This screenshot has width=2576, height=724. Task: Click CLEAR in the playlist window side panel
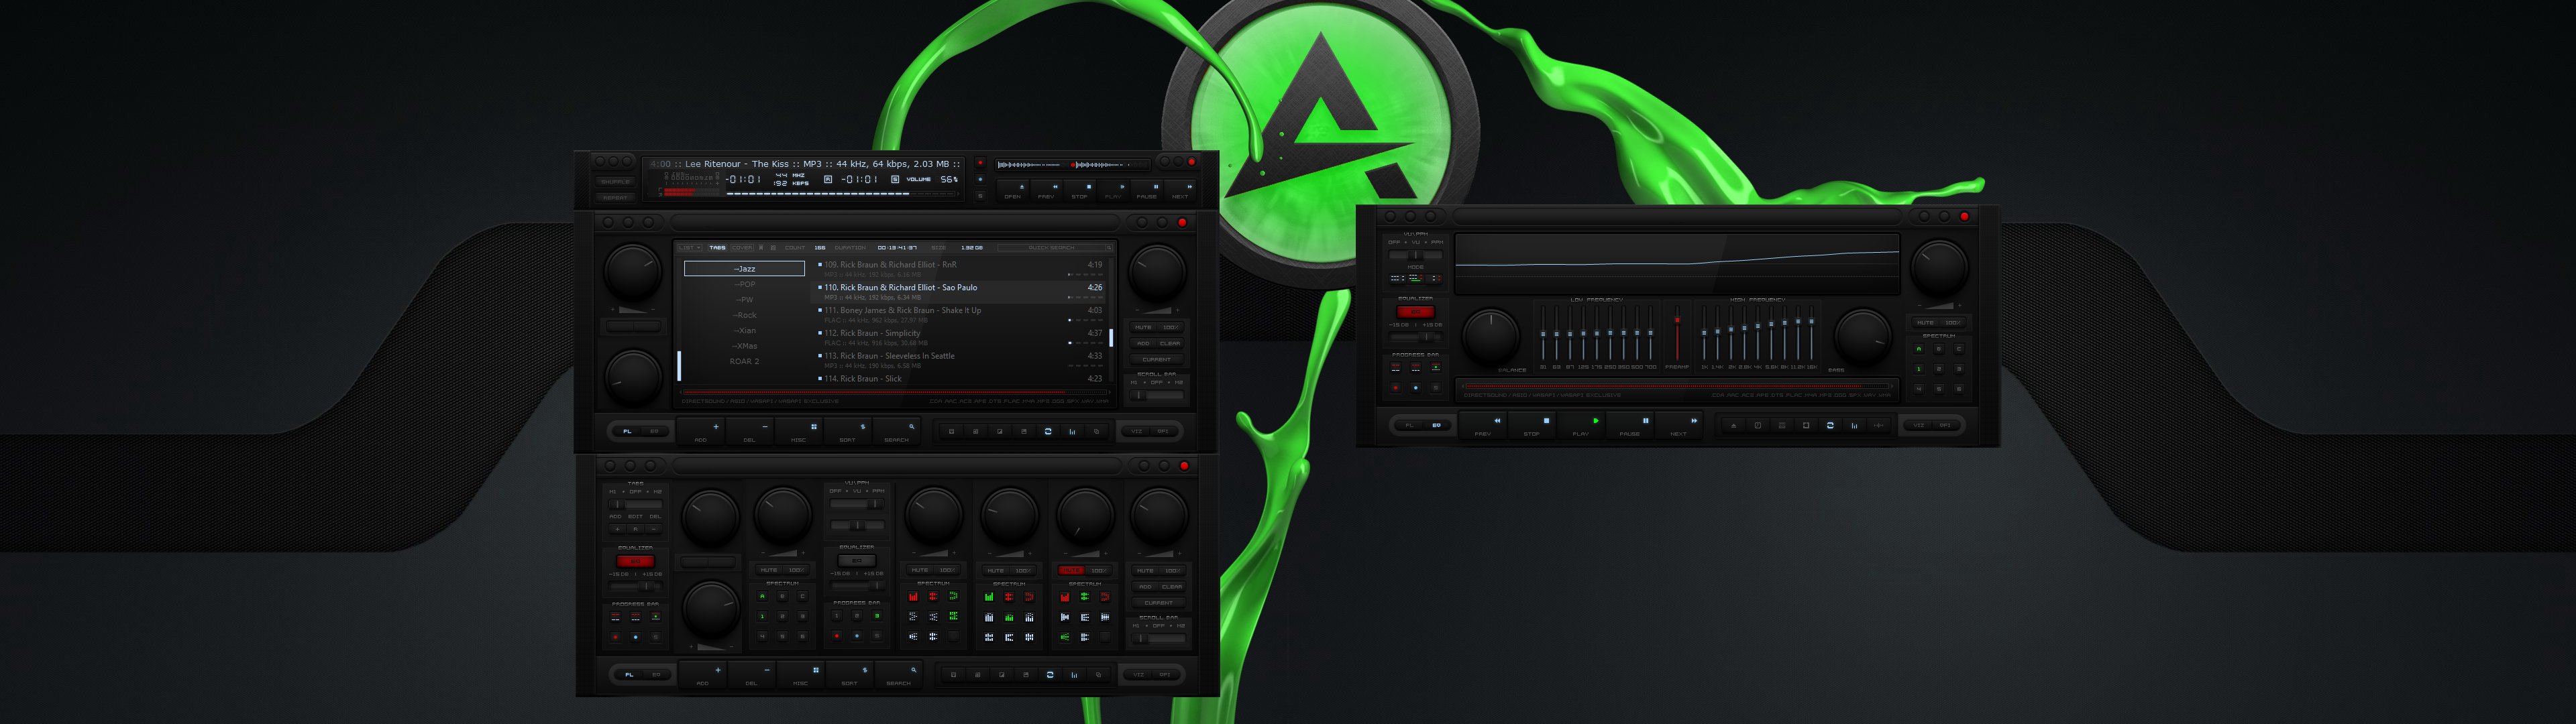(1170, 343)
